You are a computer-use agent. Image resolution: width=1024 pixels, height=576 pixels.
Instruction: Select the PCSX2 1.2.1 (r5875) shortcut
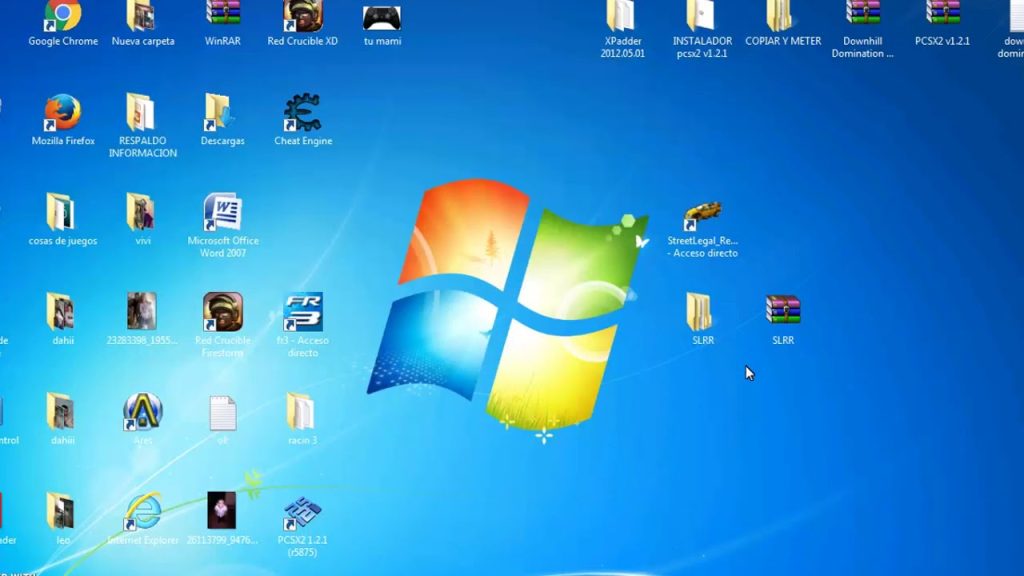click(302, 512)
